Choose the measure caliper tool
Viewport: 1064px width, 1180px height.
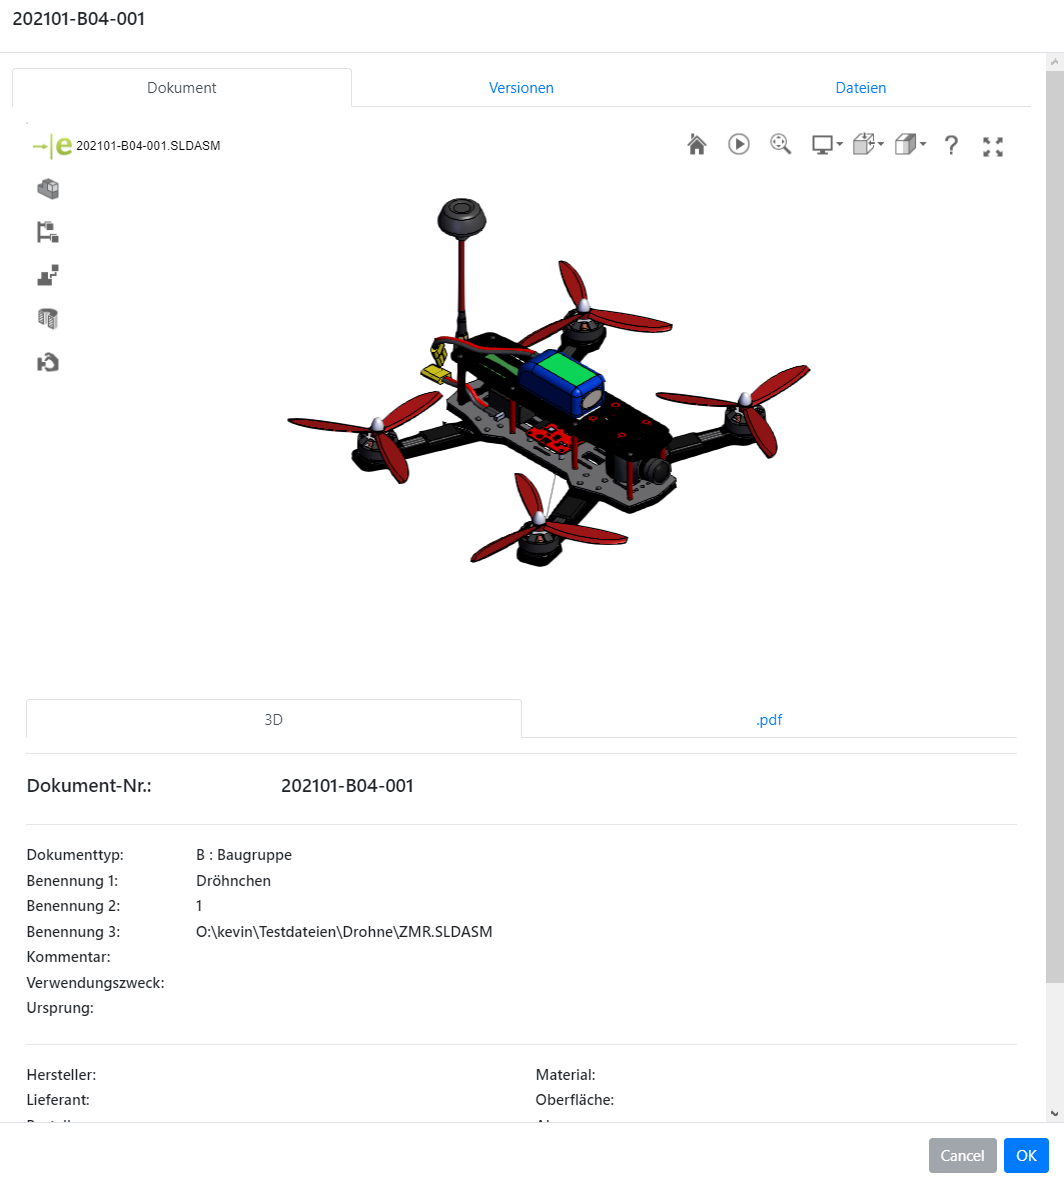(x=48, y=362)
